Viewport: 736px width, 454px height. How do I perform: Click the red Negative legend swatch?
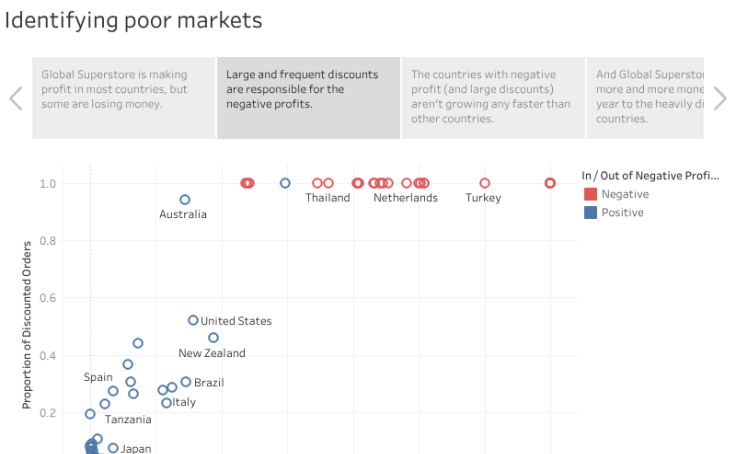pos(590,194)
